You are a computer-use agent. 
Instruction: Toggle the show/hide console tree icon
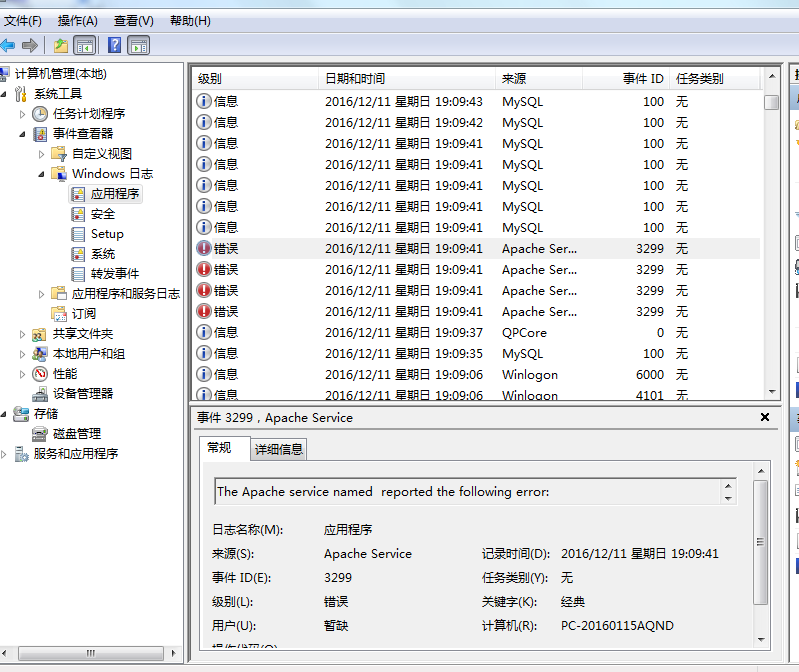pos(85,46)
